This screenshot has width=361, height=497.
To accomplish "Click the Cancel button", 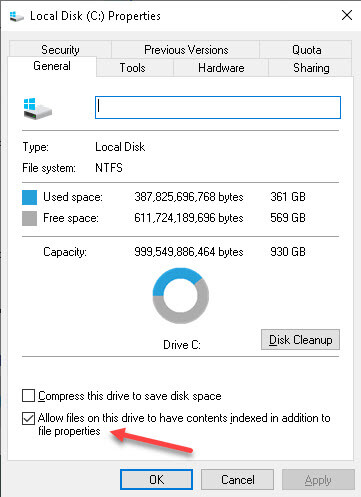I will point(237,480).
